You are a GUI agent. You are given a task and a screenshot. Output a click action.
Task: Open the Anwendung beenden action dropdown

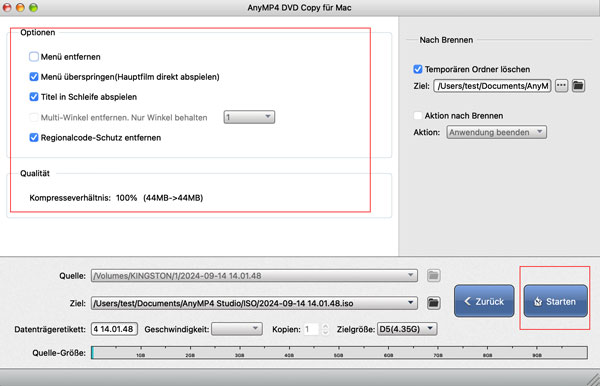(496, 132)
